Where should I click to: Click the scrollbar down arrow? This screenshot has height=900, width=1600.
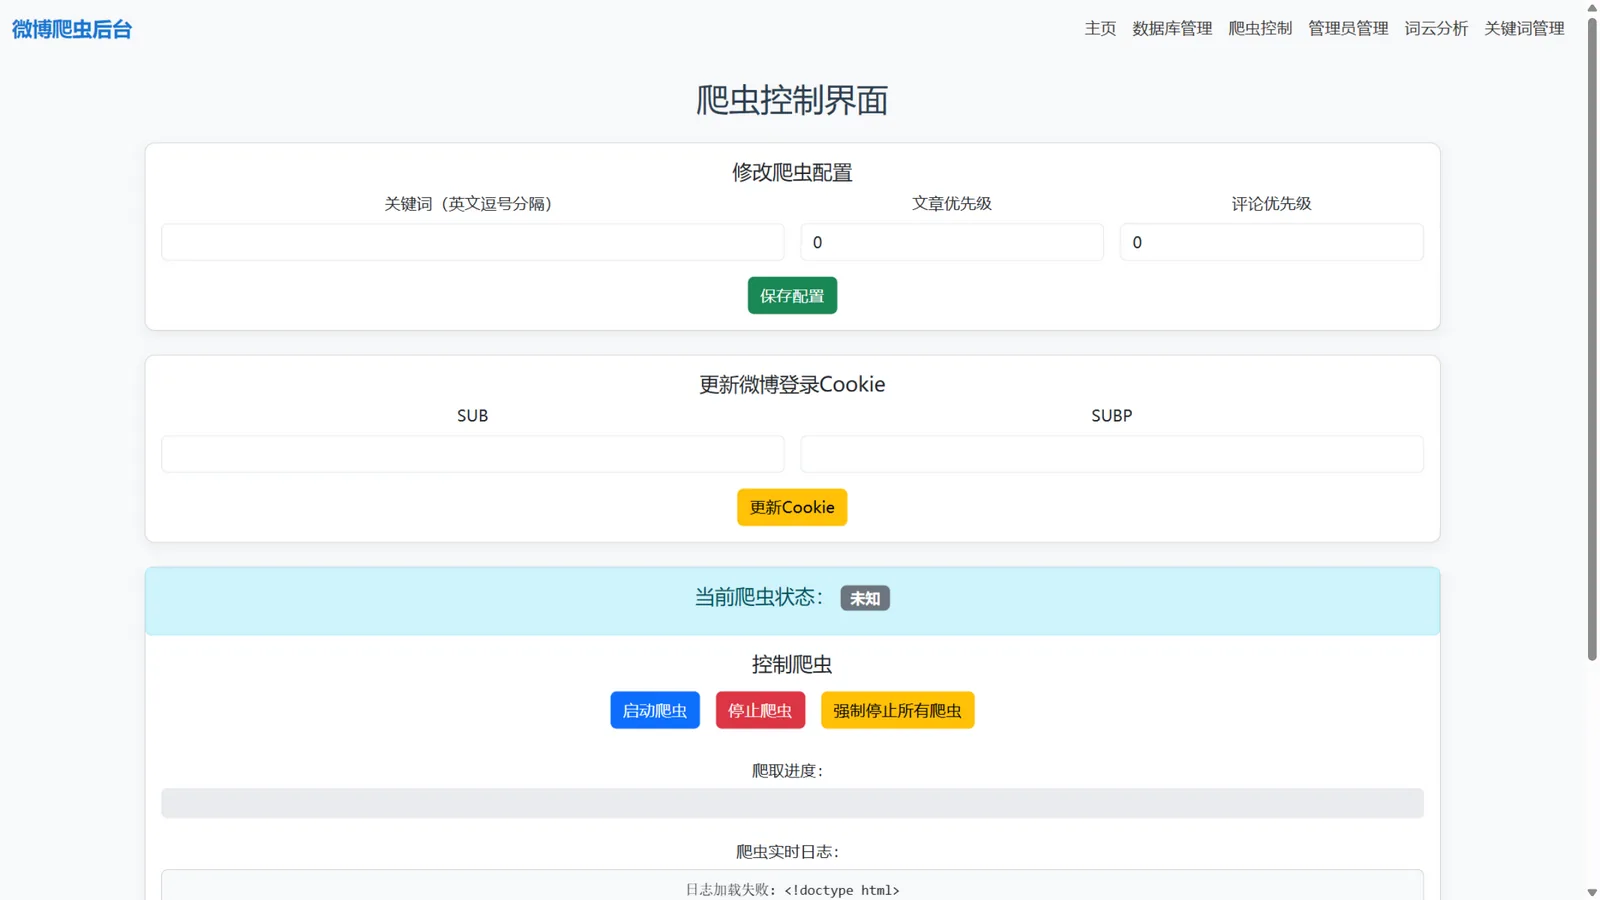1592,892
